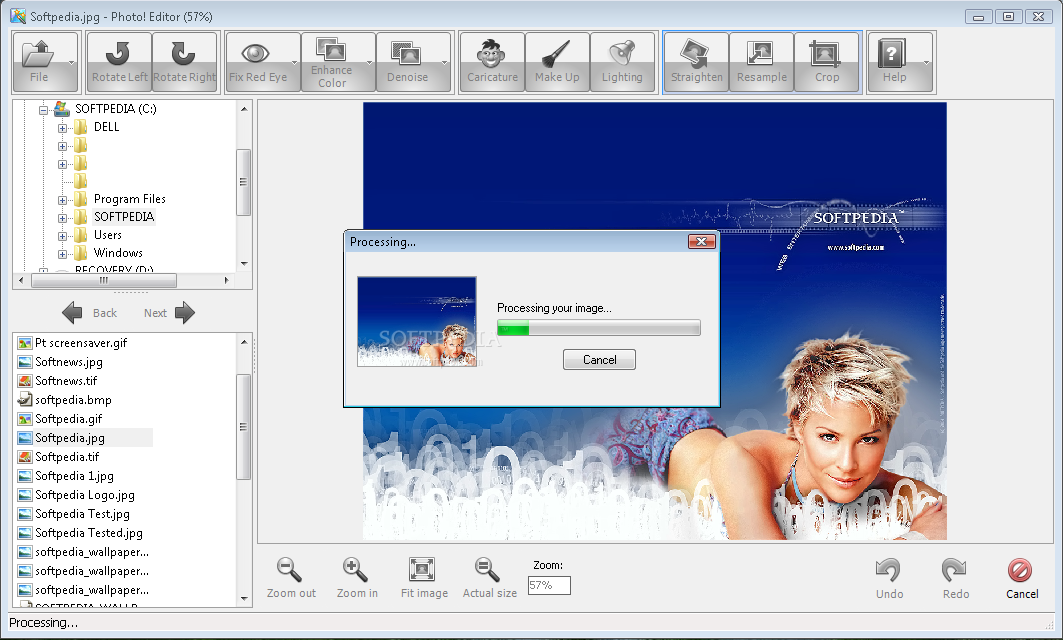Open the Enhance Color dropdown arrow
The image size is (1063, 640).
369,63
